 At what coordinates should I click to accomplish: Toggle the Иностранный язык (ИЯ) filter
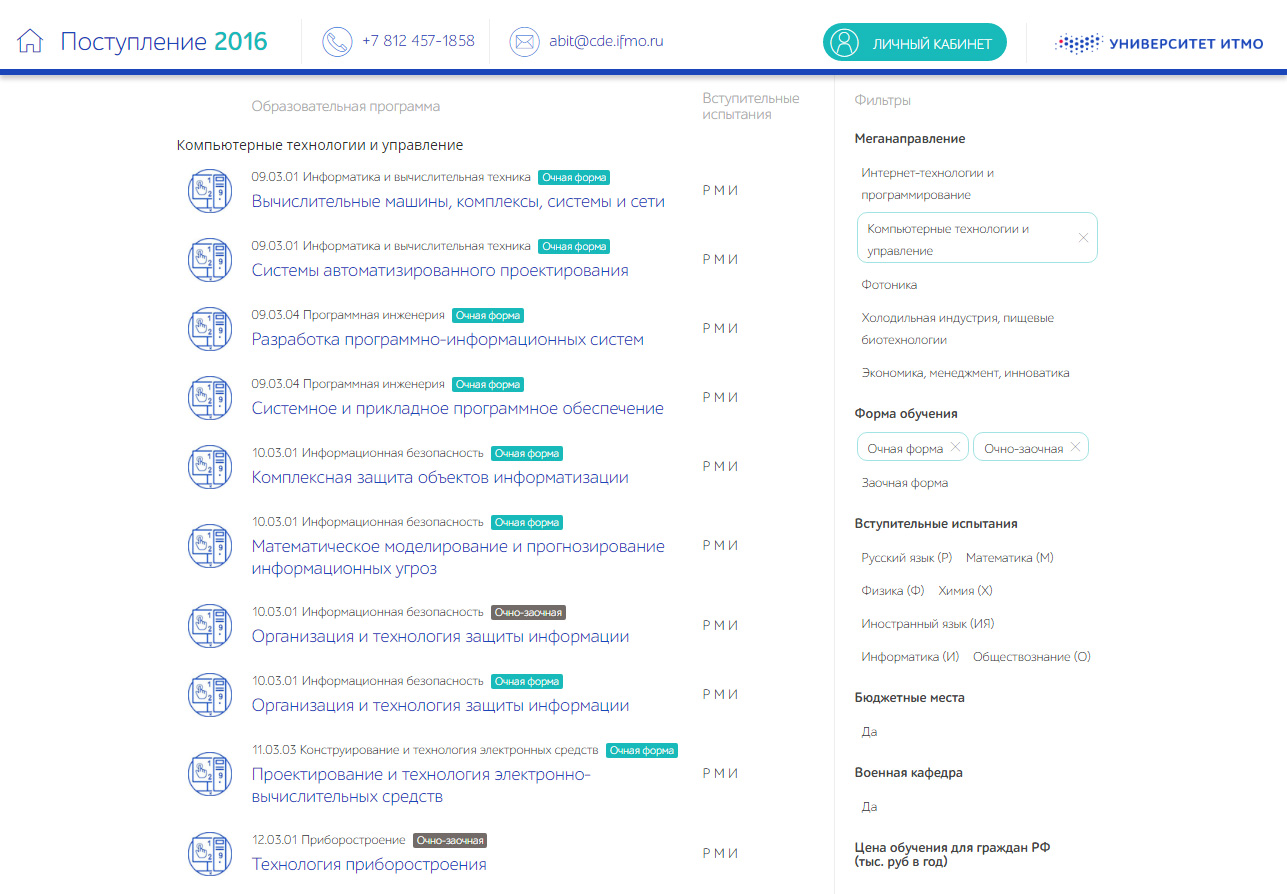click(x=928, y=624)
